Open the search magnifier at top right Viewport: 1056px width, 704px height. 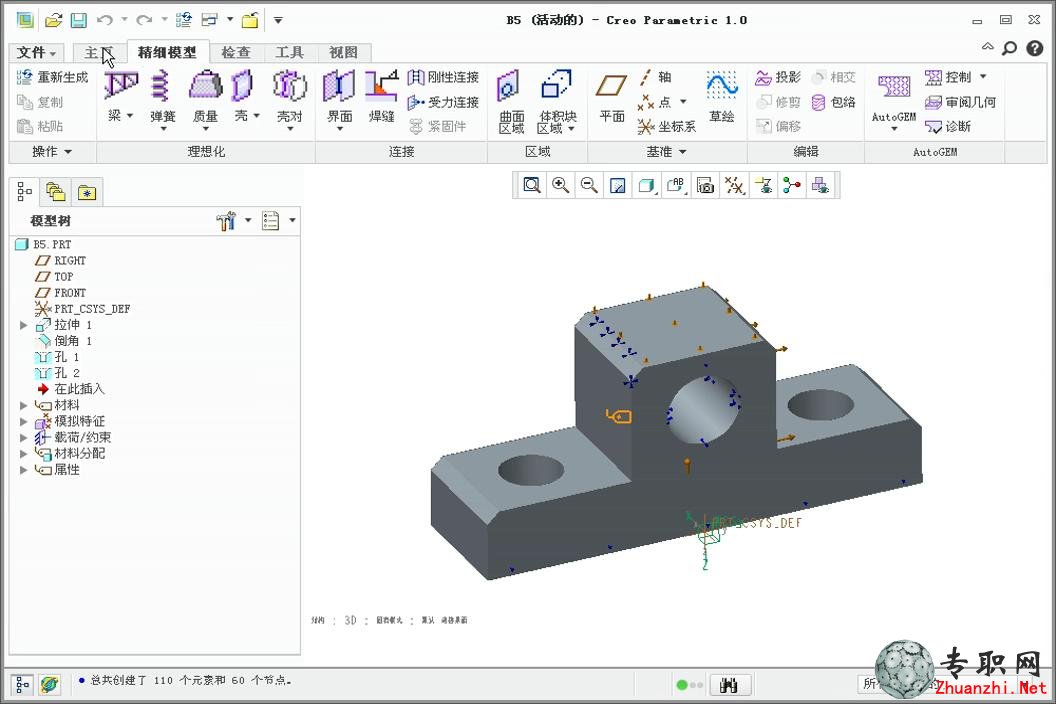[1009, 48]
